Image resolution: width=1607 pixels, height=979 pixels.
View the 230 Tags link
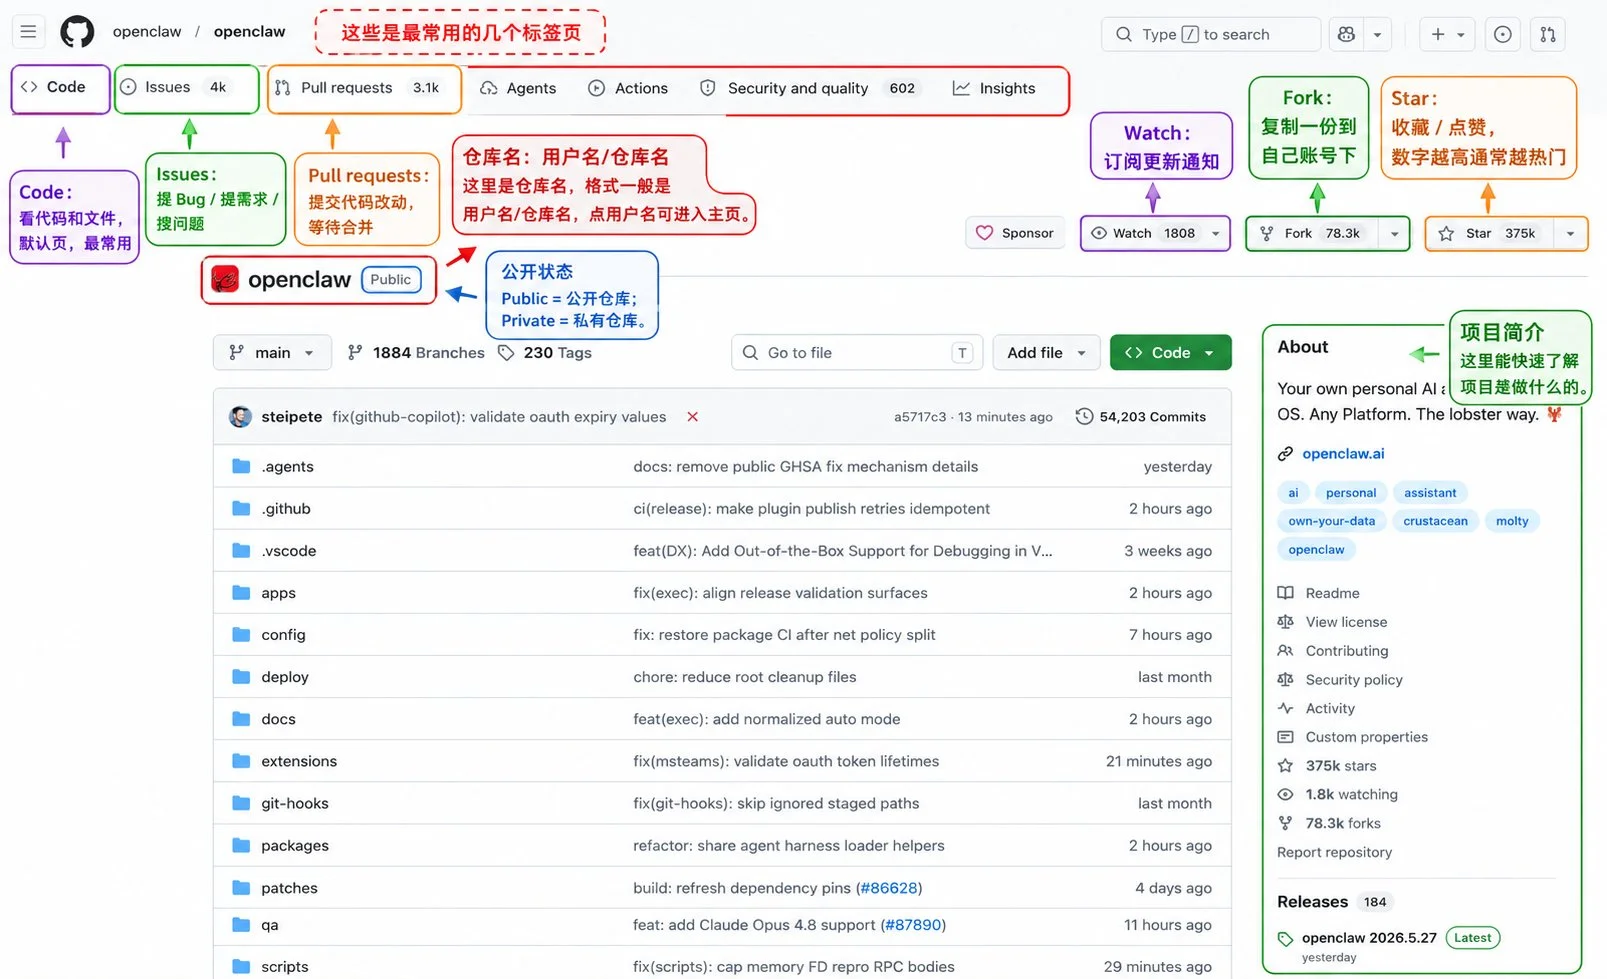coord(545,353)
